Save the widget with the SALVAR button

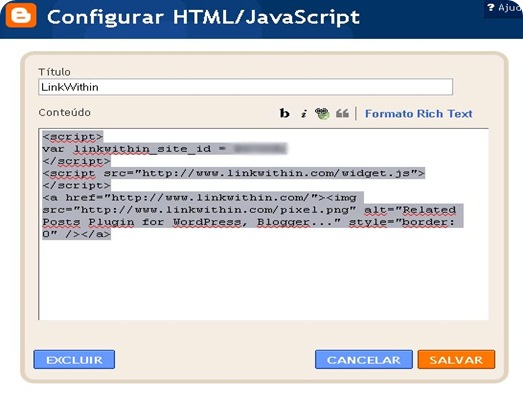point(456,360)
